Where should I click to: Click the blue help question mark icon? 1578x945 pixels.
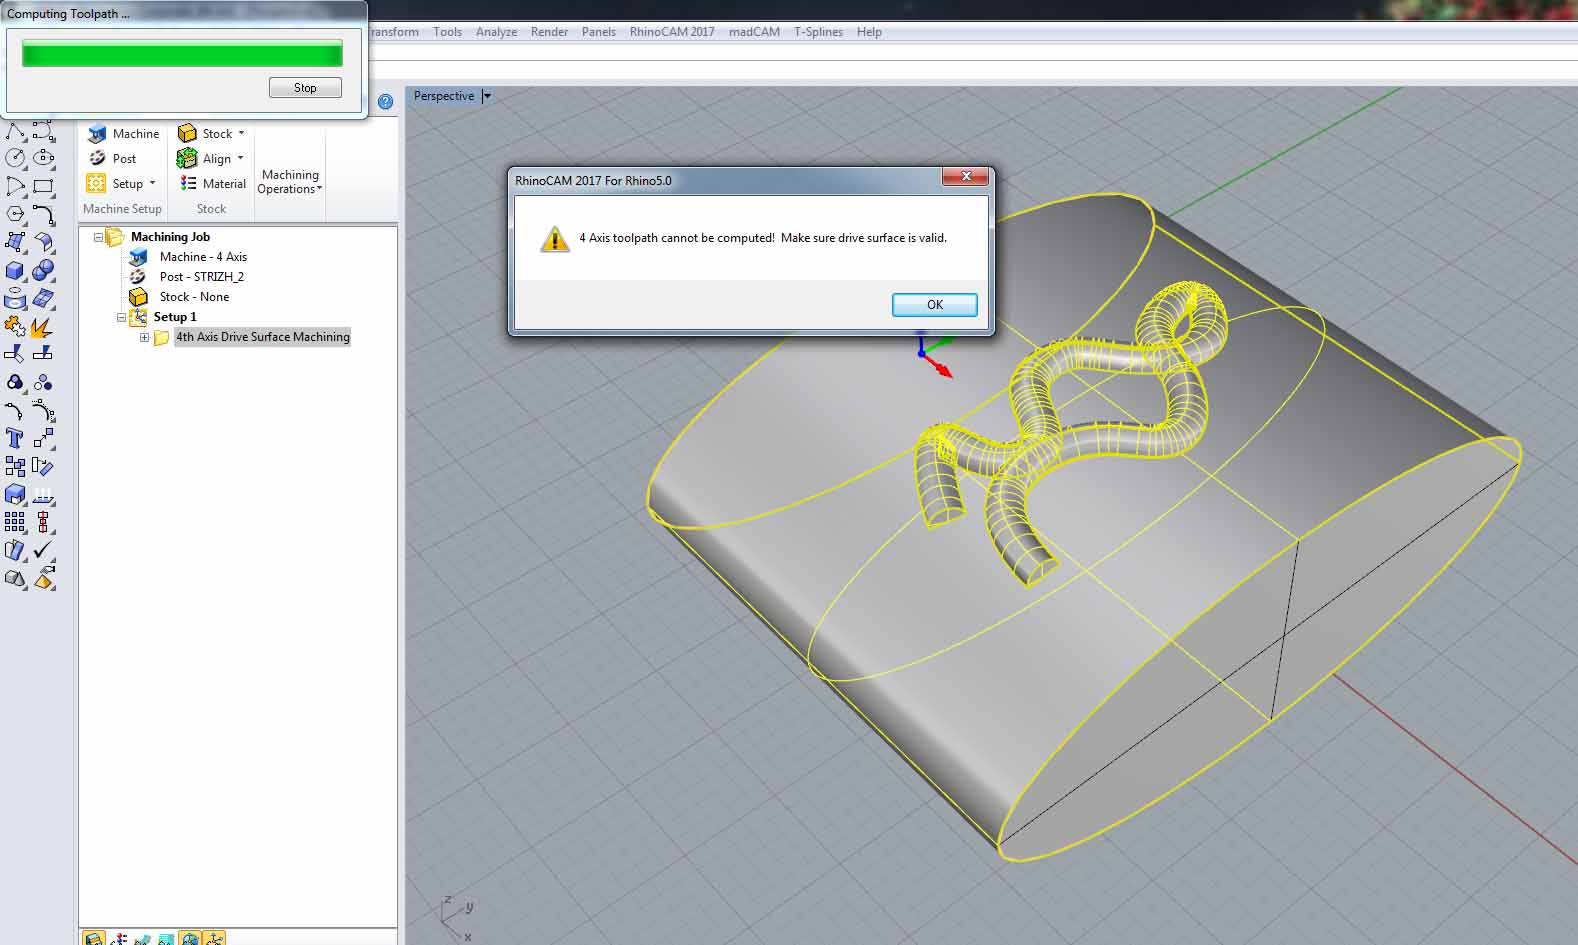[385, 101]
